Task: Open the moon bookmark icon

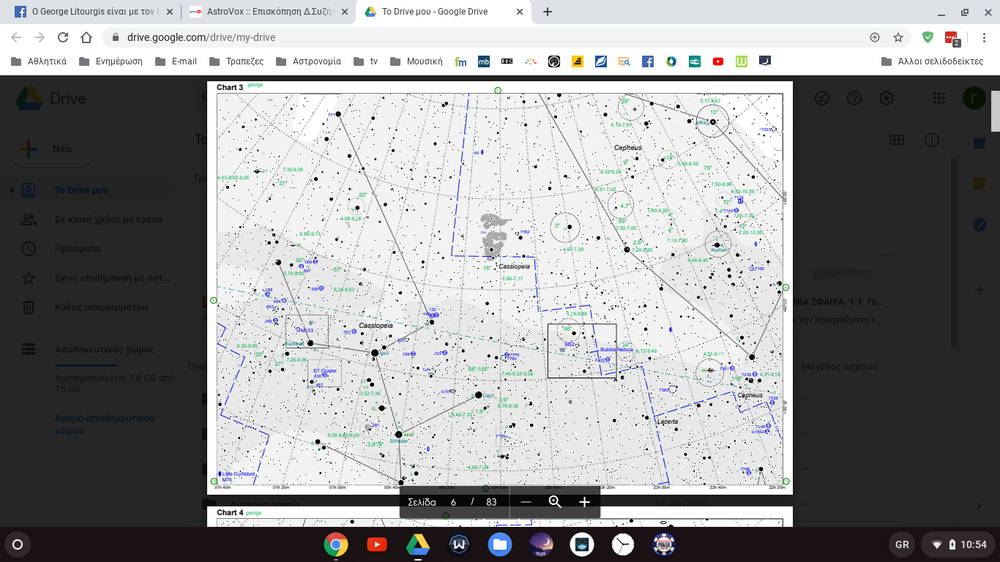Action: tap(765, 61)
